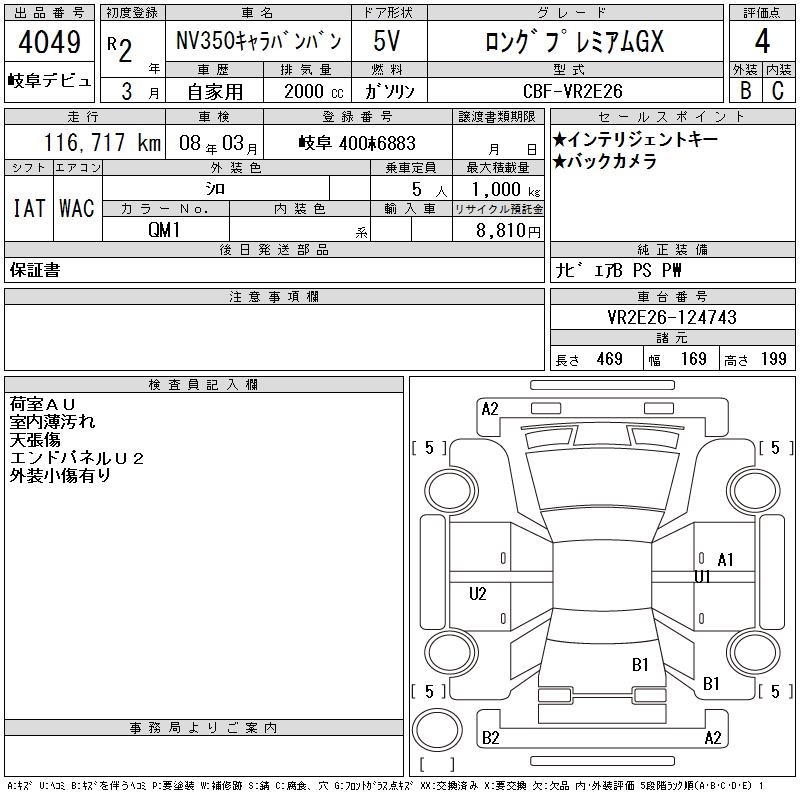The height and width of the screenshot is (800, 800).
Task: Select auction venue 岐阜デビュー
Action: coord(49,81)
